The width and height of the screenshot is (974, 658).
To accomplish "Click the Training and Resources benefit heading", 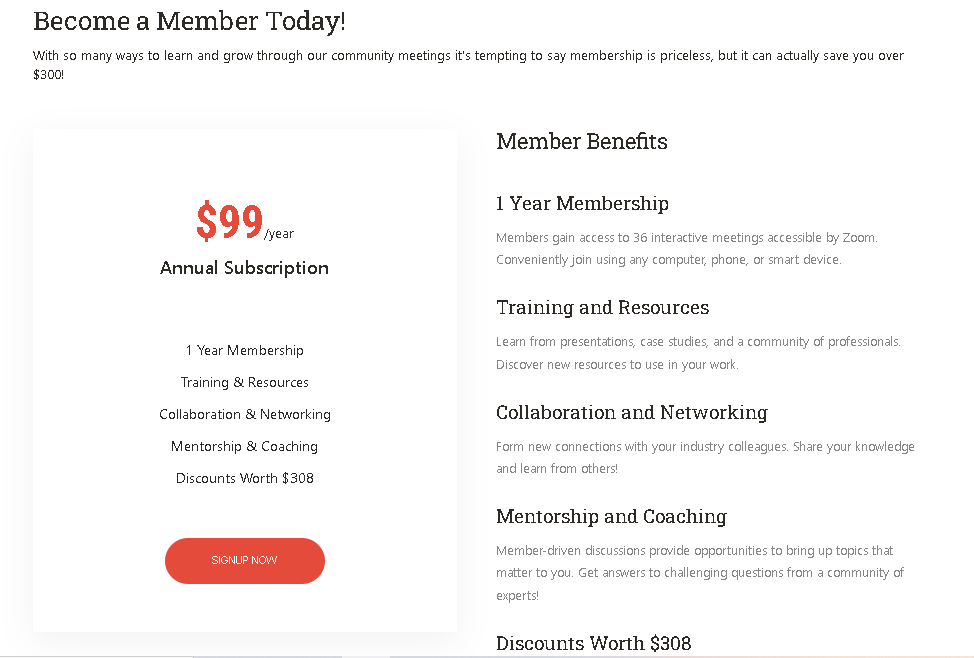I will (x=602, y=308).
